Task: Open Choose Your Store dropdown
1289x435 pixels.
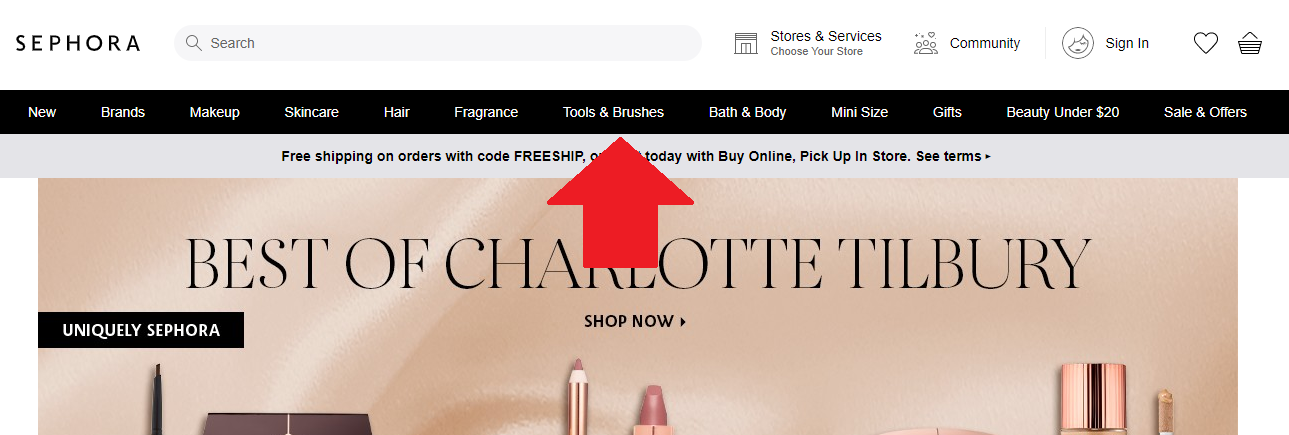Action: coord(816,51)
